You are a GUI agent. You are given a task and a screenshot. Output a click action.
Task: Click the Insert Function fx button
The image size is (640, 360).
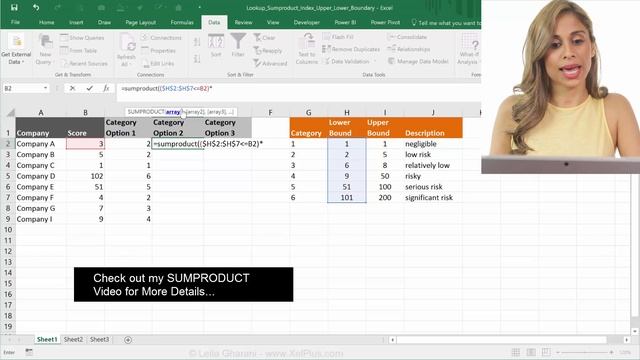pyautogui.click(x=106, y=88)
